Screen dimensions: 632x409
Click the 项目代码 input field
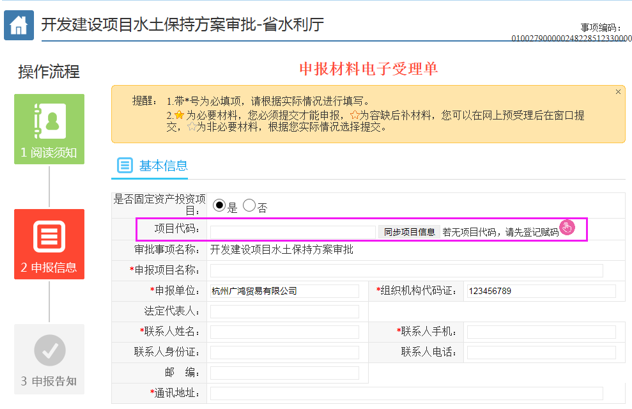(x=292, y=231)
